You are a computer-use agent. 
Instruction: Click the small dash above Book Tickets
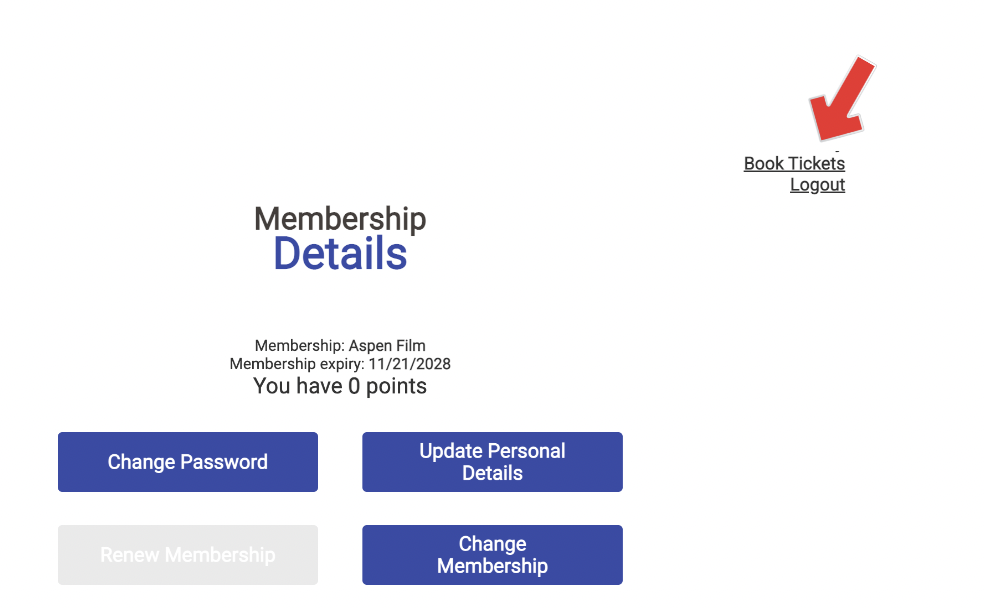coord(837,151)
